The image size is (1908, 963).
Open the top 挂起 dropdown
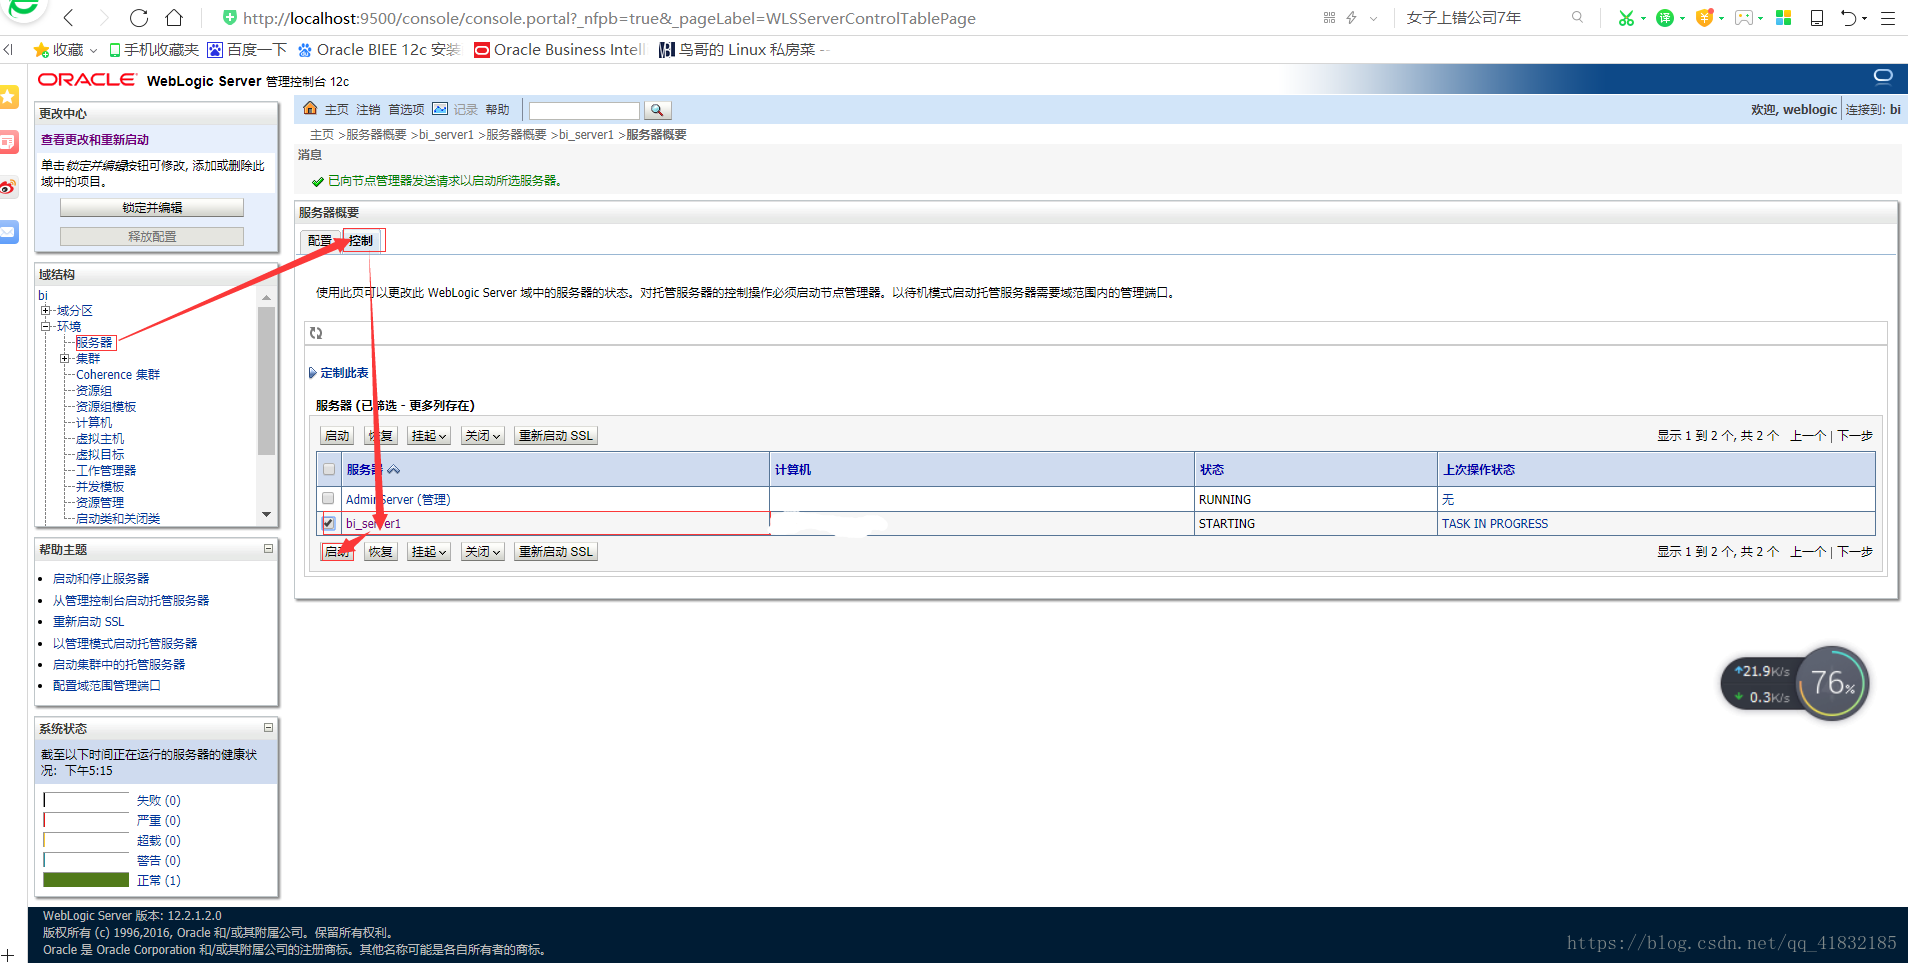pyautogui.click(x=428, y=436)
